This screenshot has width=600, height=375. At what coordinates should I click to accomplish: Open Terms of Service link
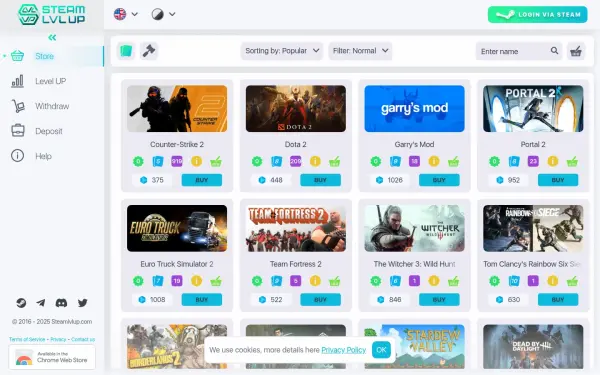point(27,339)
